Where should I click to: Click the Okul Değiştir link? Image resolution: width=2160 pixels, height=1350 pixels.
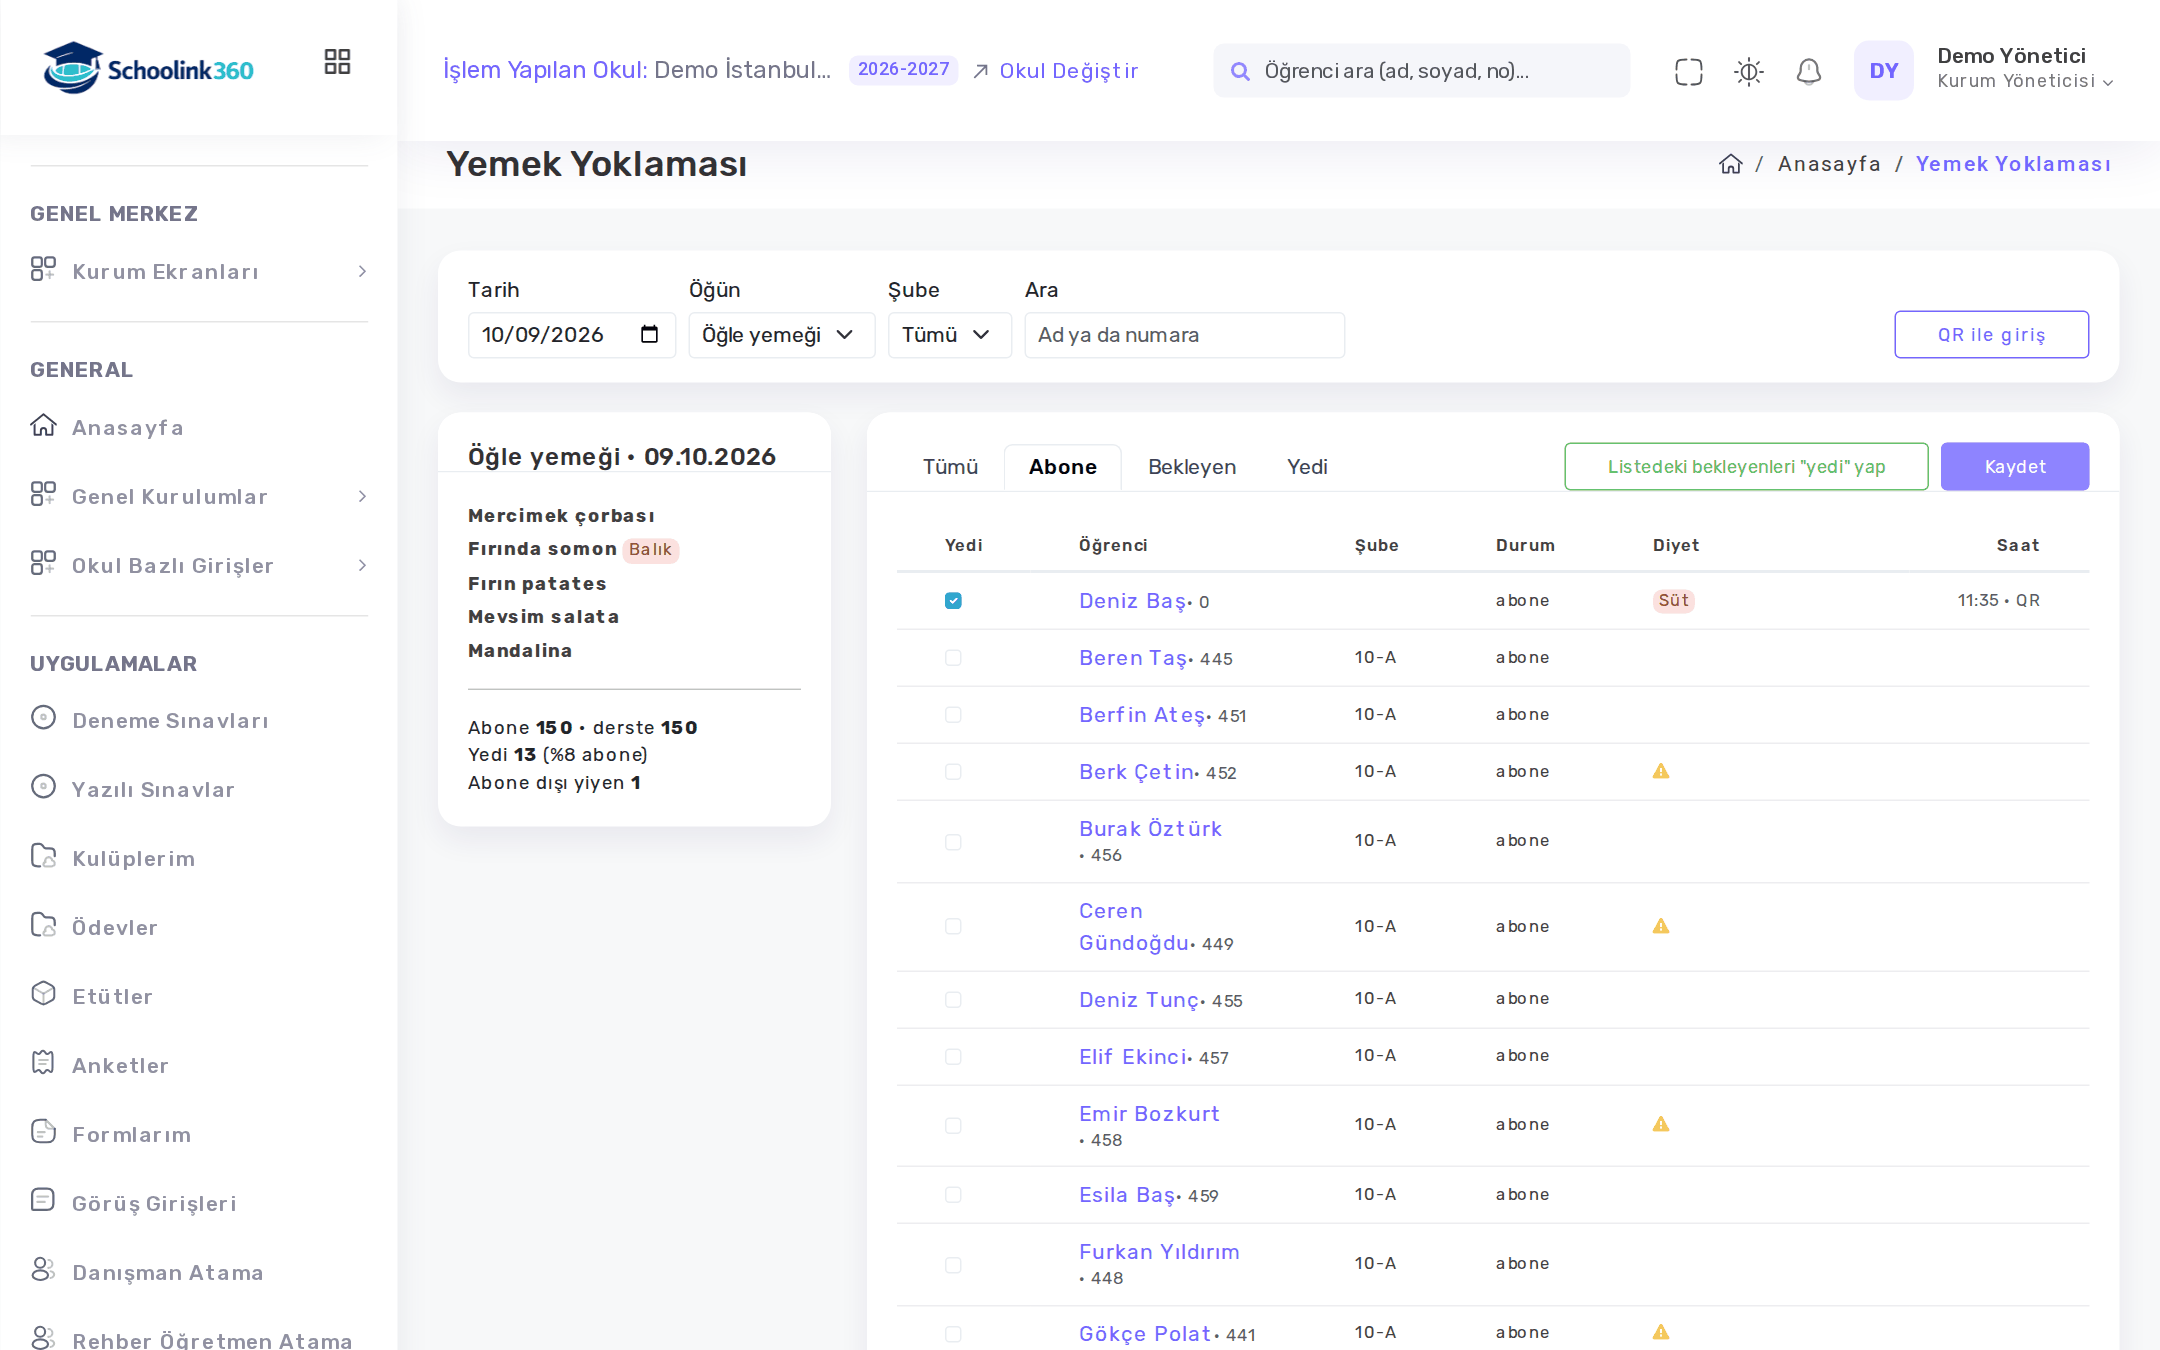(1055, 71)
